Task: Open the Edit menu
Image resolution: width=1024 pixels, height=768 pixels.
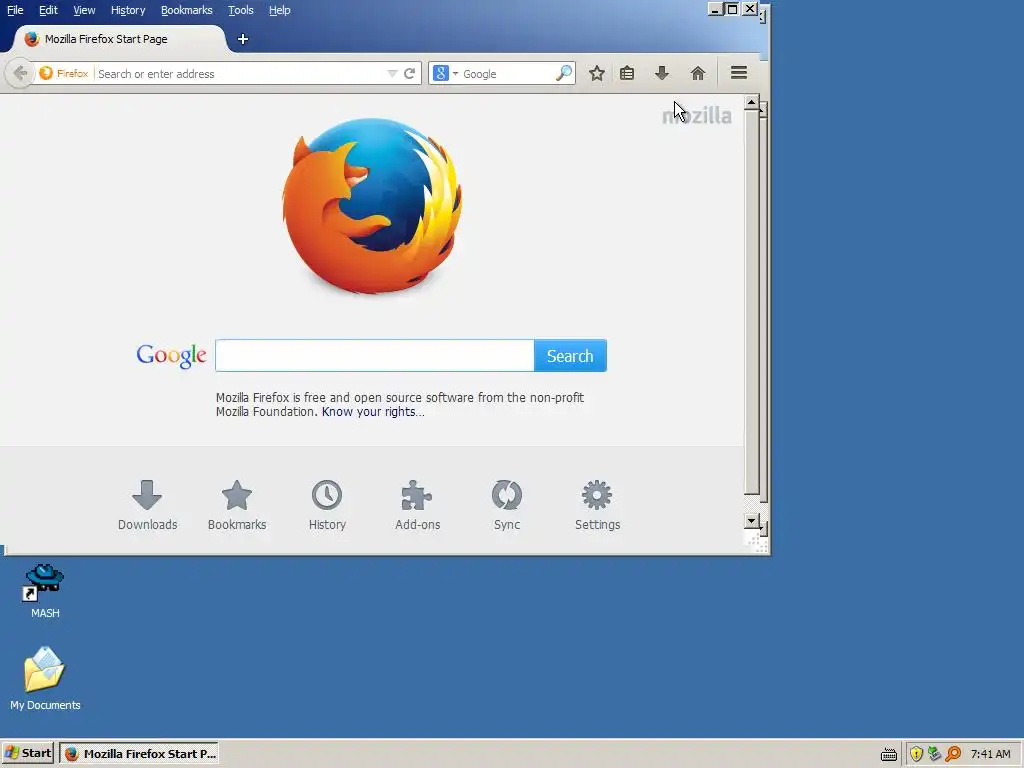Action: (48, 10)
